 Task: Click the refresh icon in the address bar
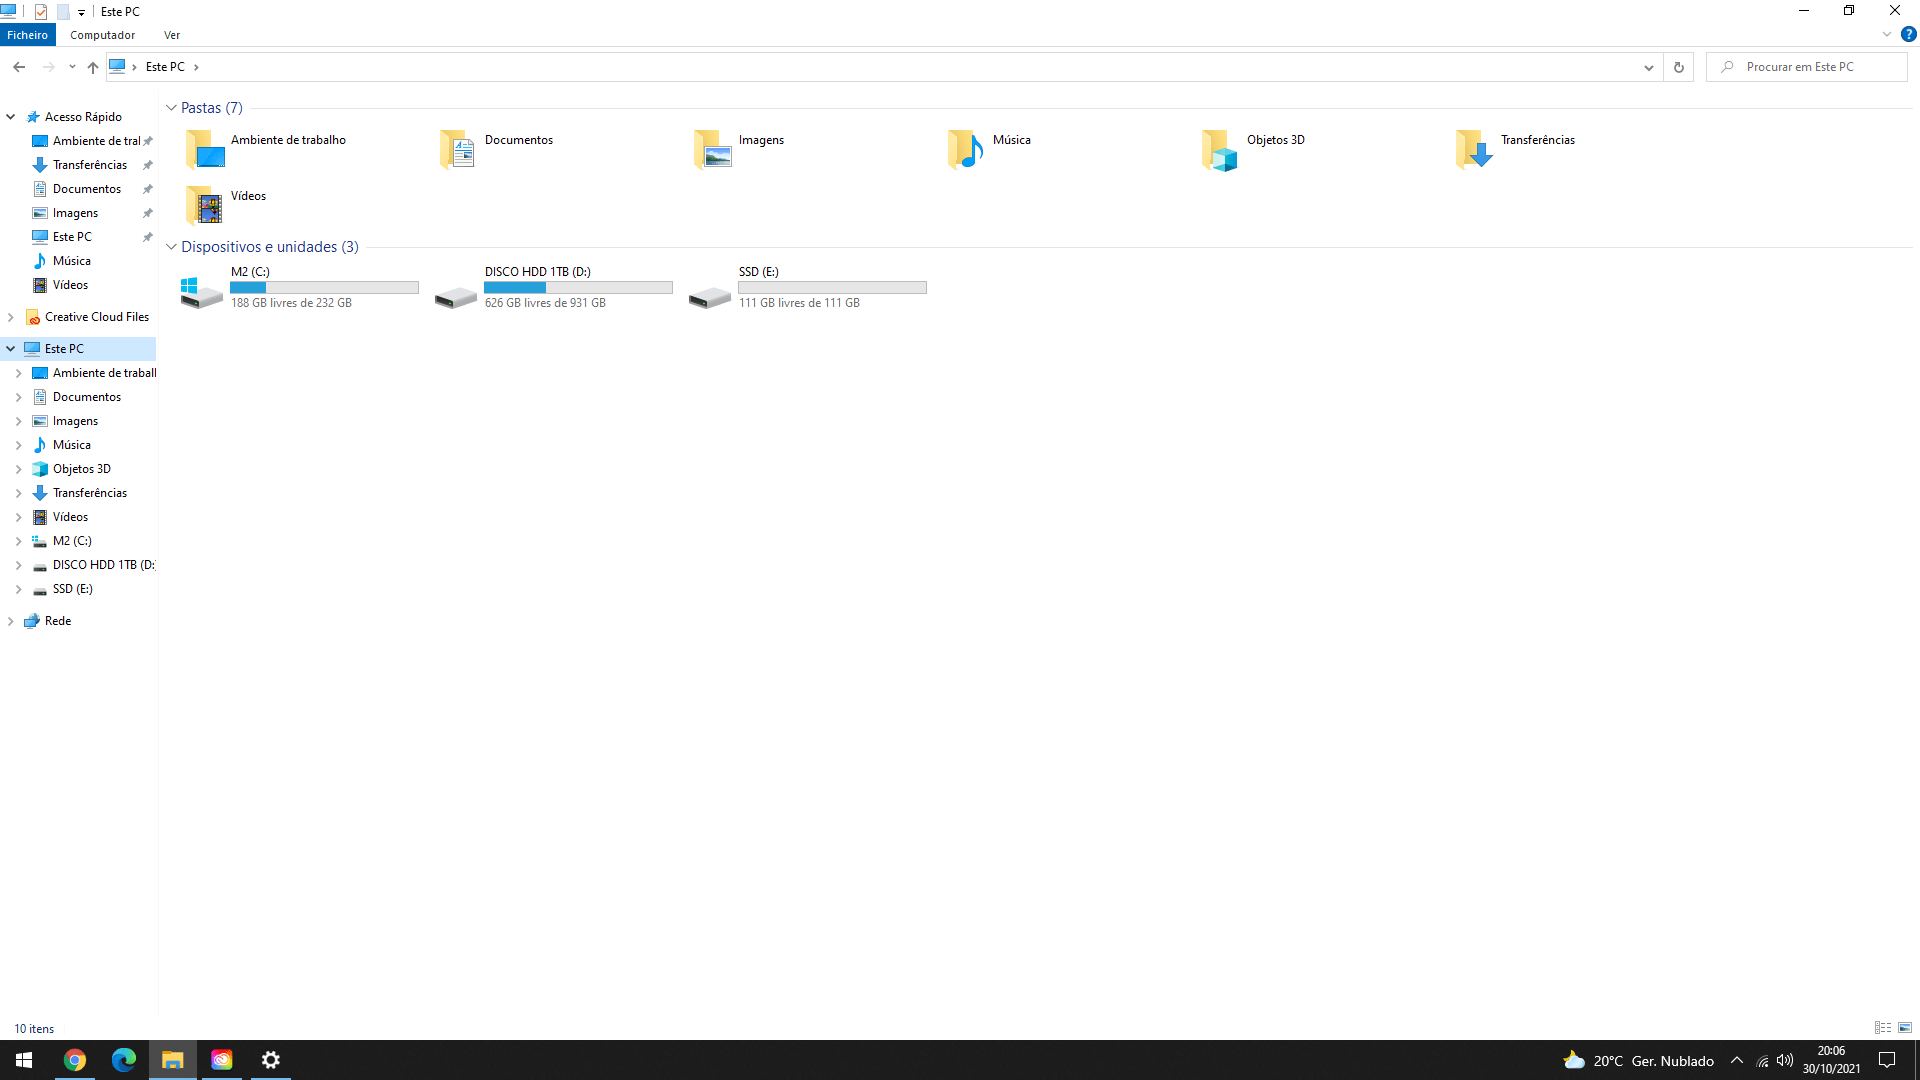pos(1679,67)
